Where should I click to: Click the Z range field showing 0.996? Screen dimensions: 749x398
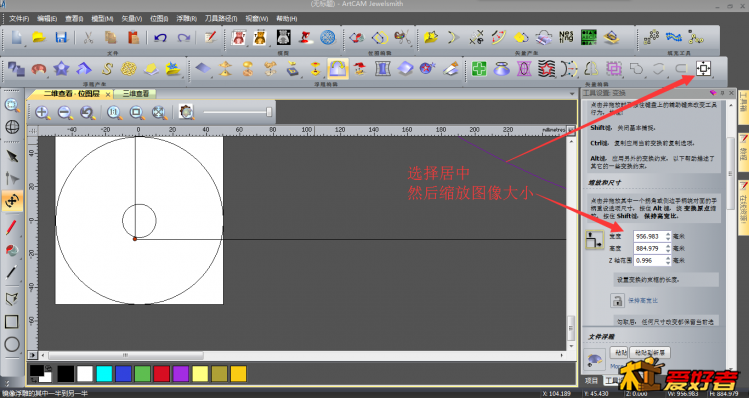[649, 260]
